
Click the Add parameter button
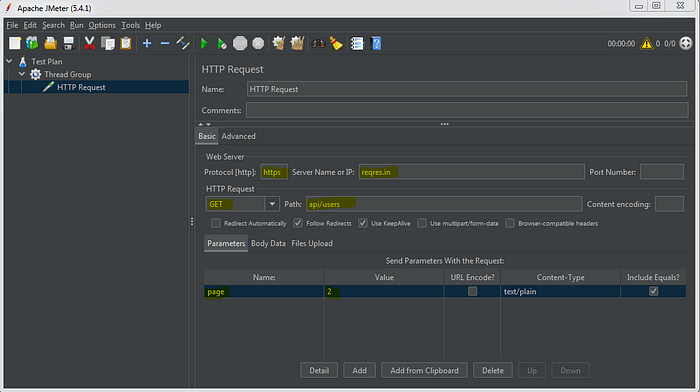pos(359,370)
